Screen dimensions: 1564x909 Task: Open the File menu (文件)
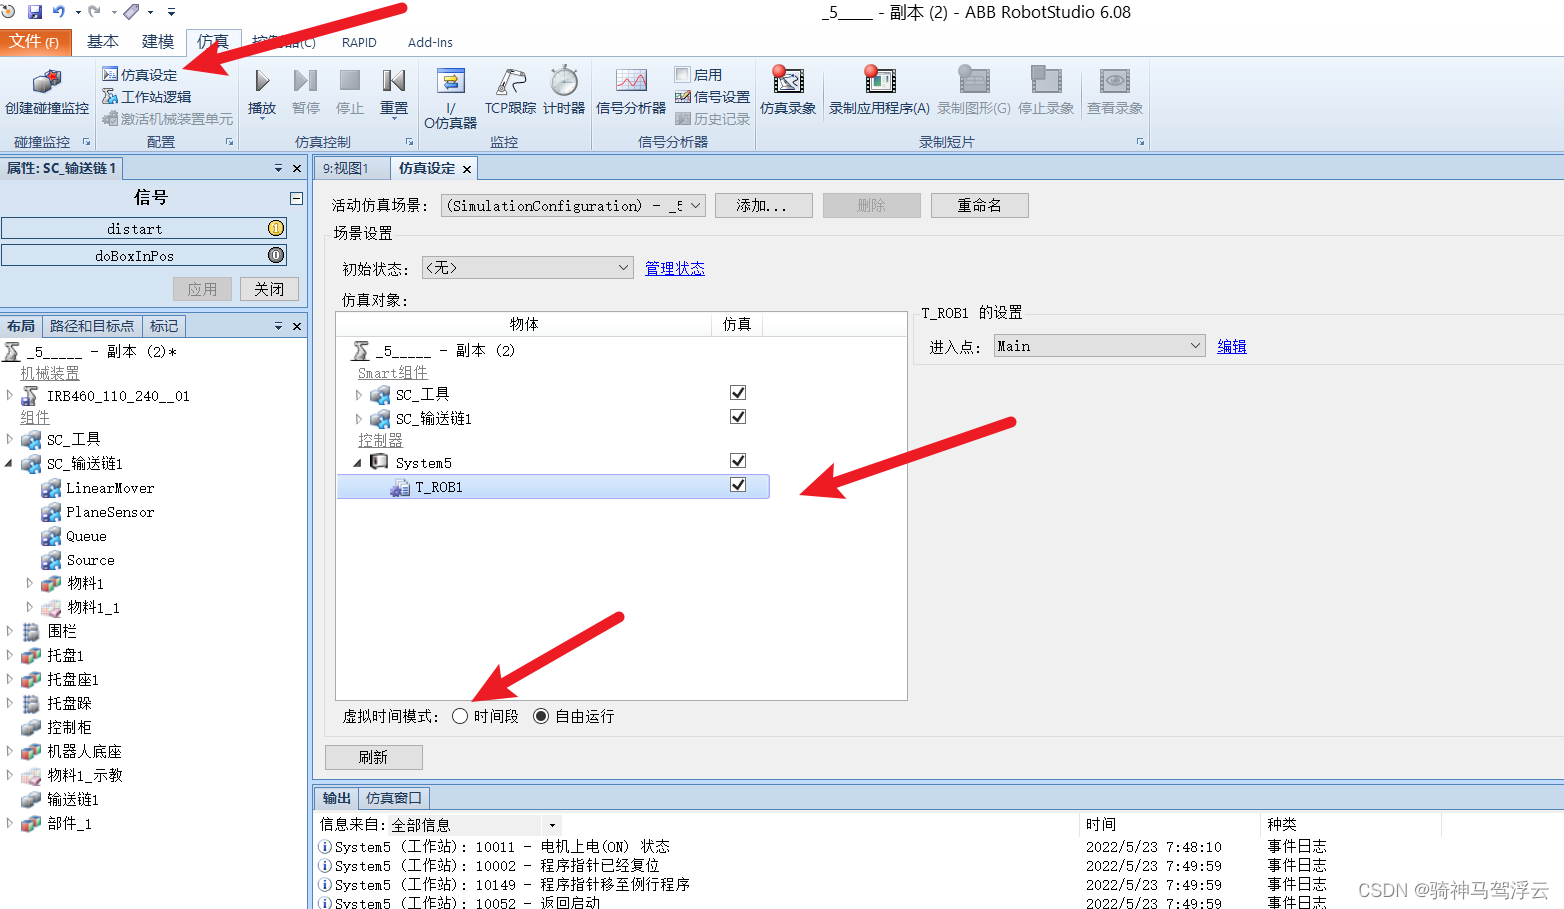pyautogui.click(x=35, y=42)
